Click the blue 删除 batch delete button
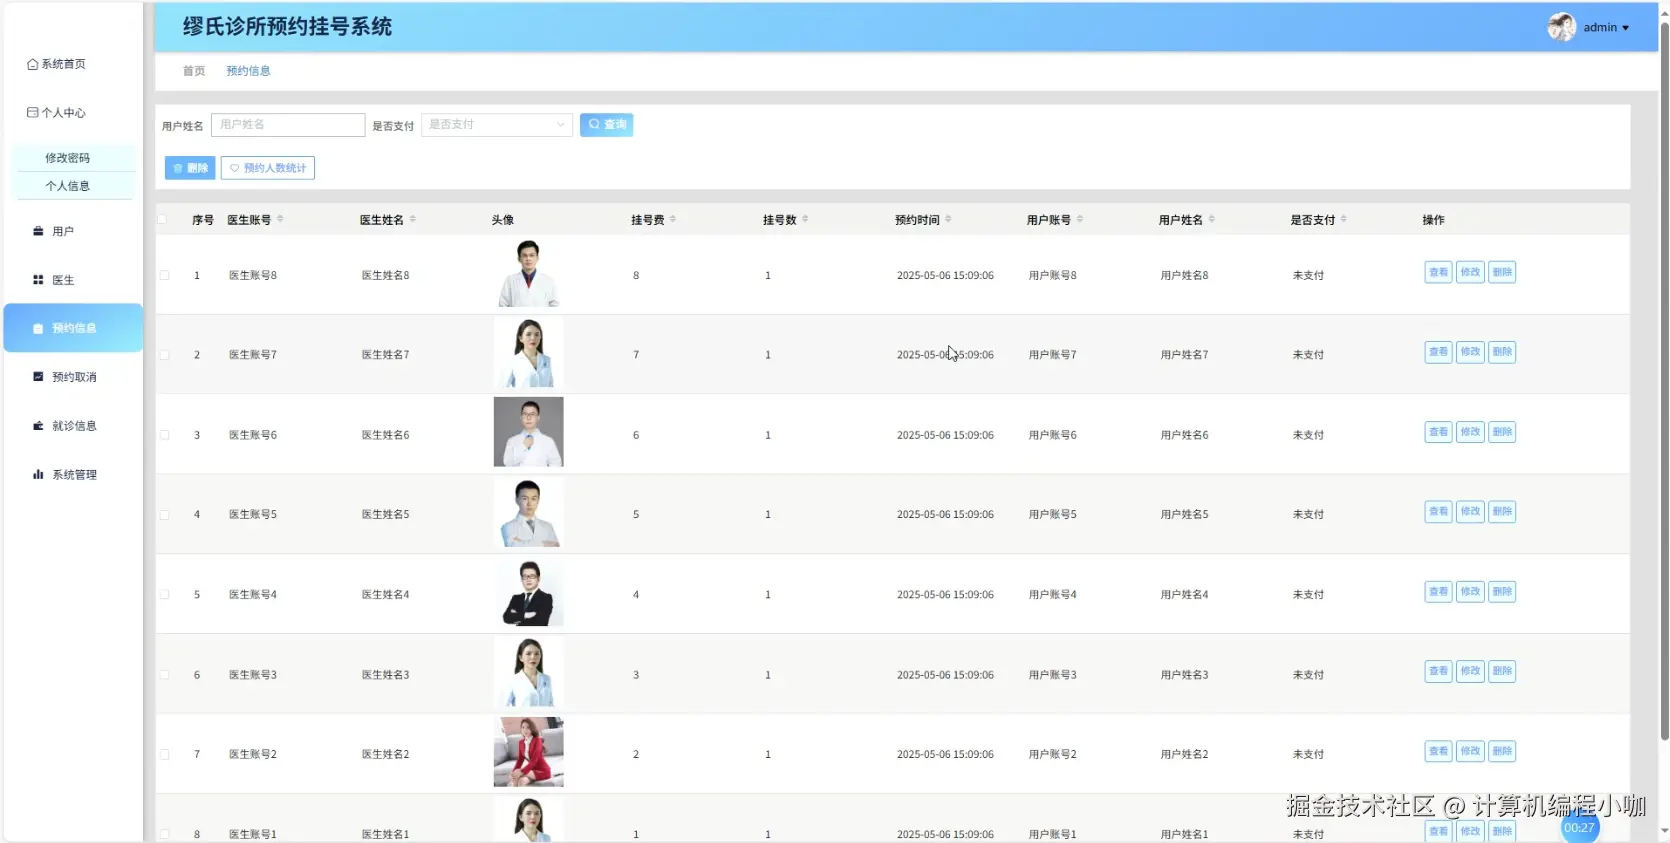The image size is (1670, 843). pyautogui.click(x=190, y=168)
